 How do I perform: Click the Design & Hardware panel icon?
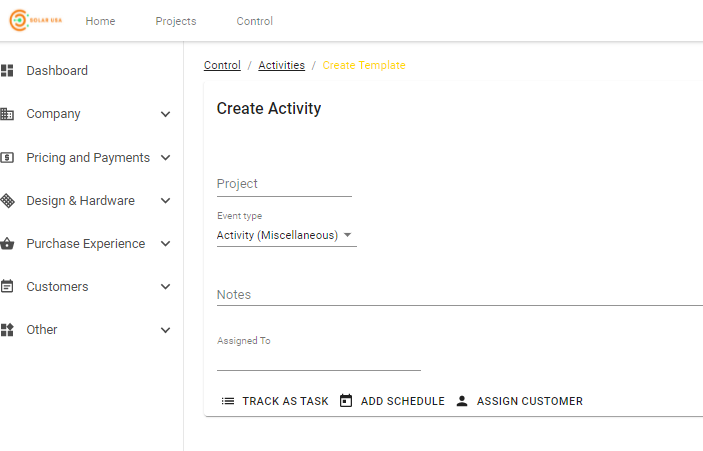tap(7, 200)
